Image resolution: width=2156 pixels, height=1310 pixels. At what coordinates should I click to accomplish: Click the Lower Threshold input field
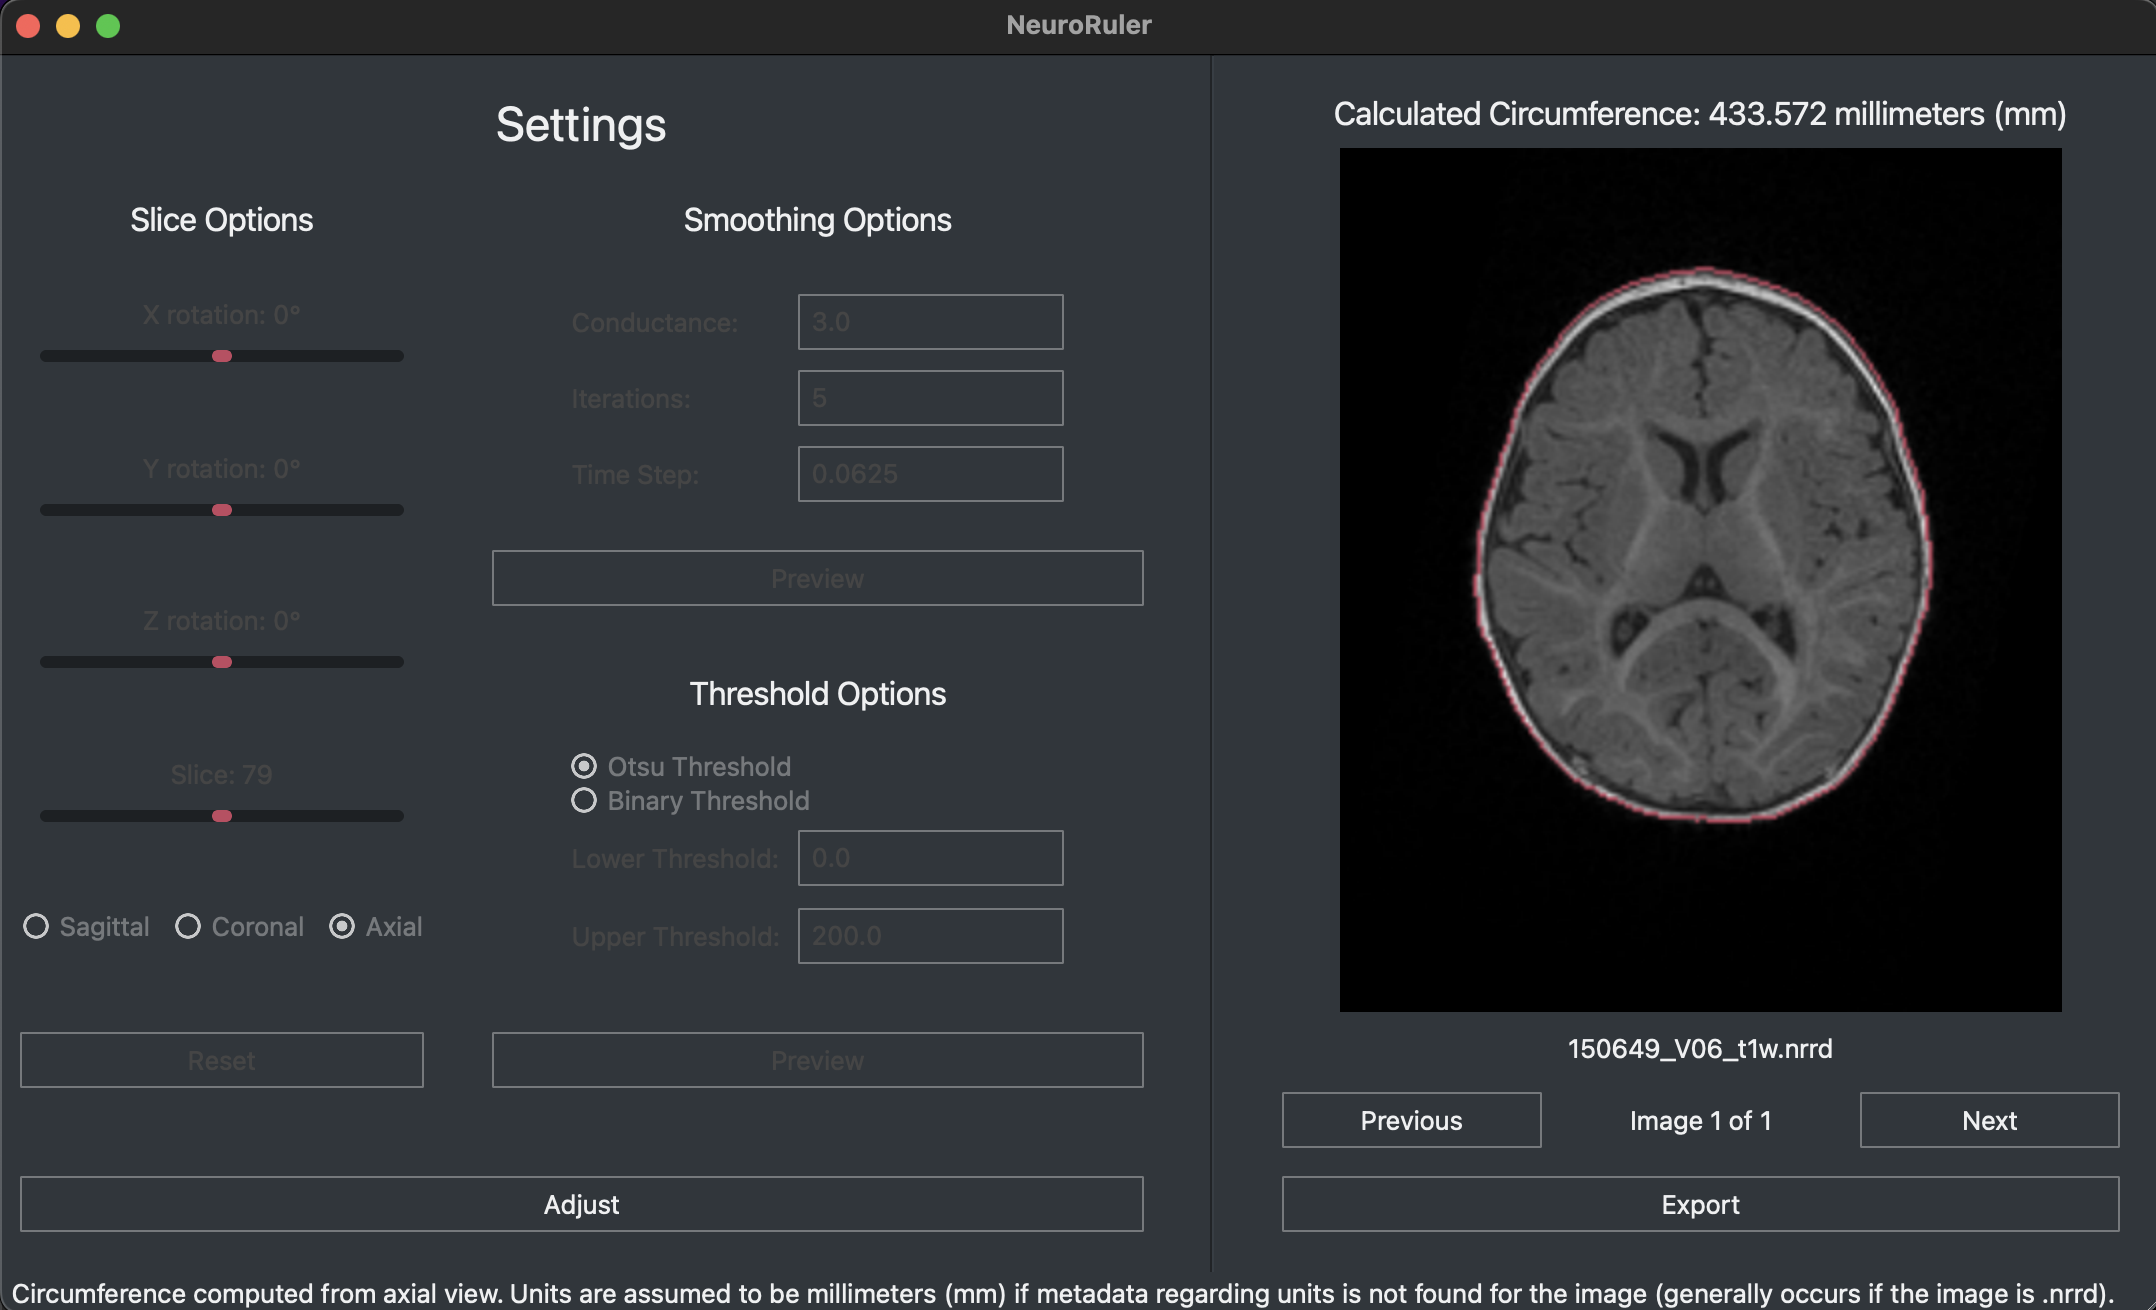[x=930, y=858]
